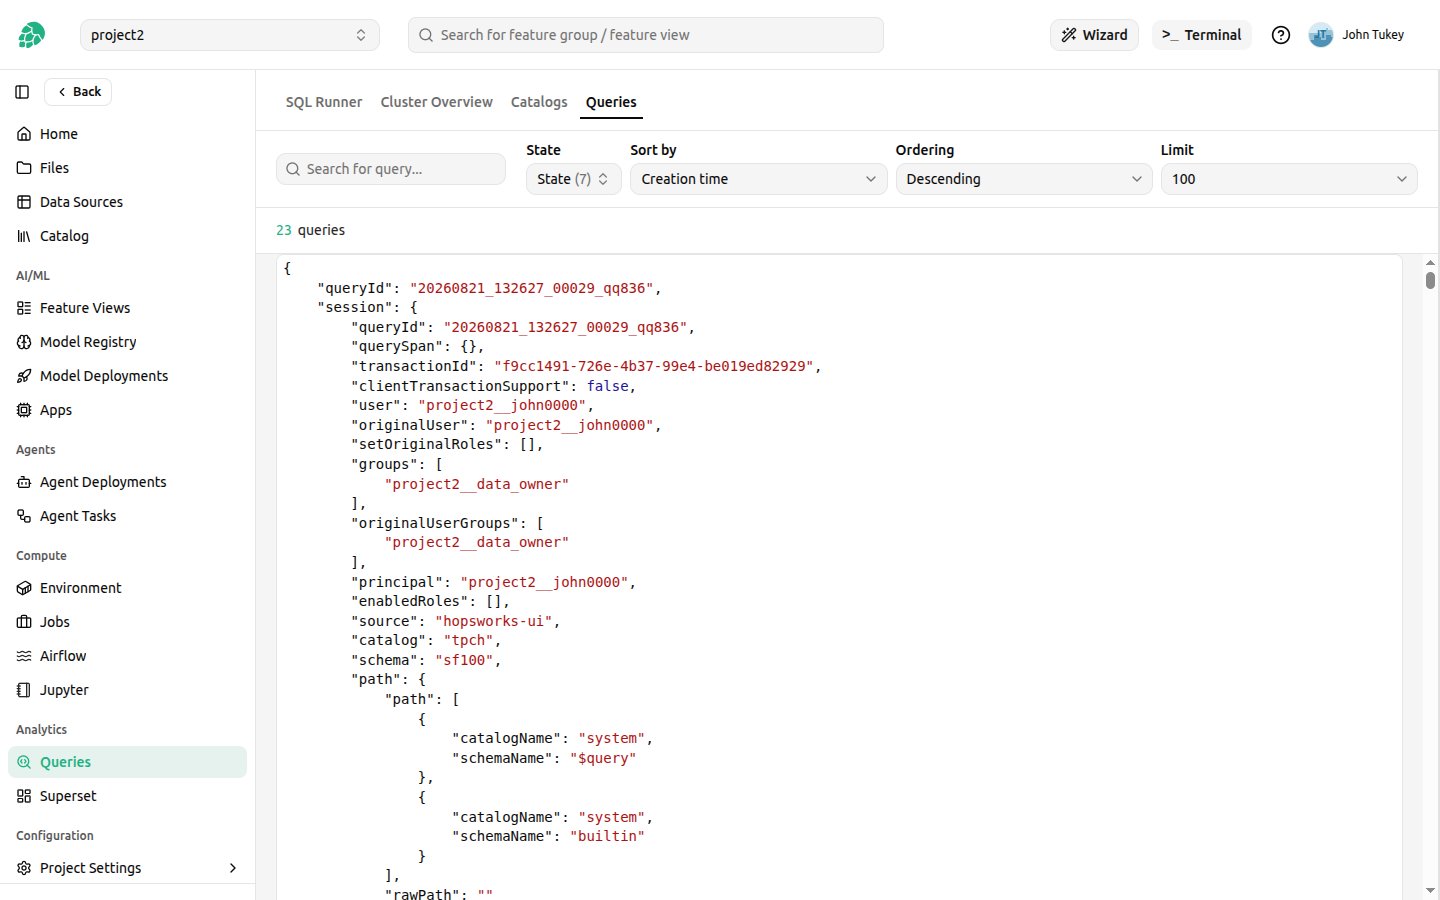Click the Wizard button
Screen dimensions: 1440x900
[x=1094, y=35]
